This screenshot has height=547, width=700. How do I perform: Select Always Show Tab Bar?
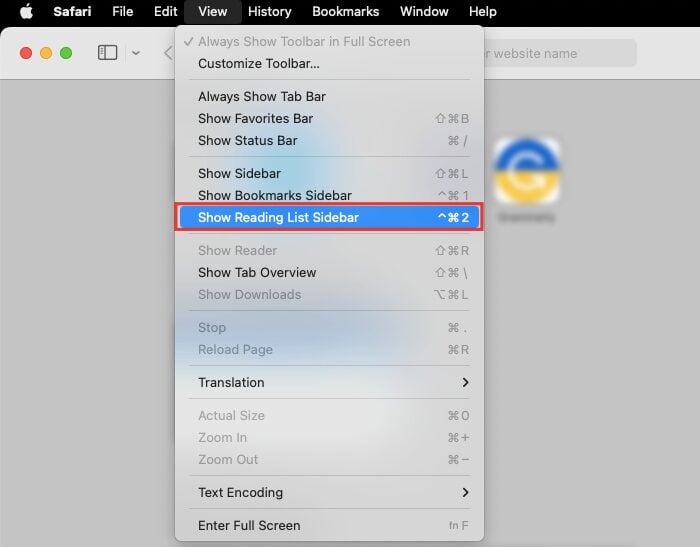point(329,96)
